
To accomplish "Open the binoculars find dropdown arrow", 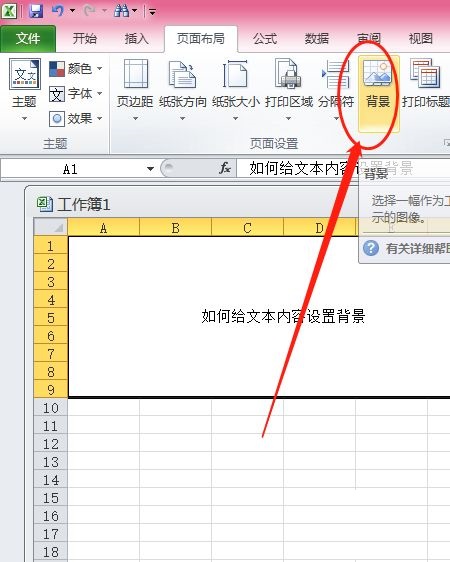I will (x=134, y=11).
